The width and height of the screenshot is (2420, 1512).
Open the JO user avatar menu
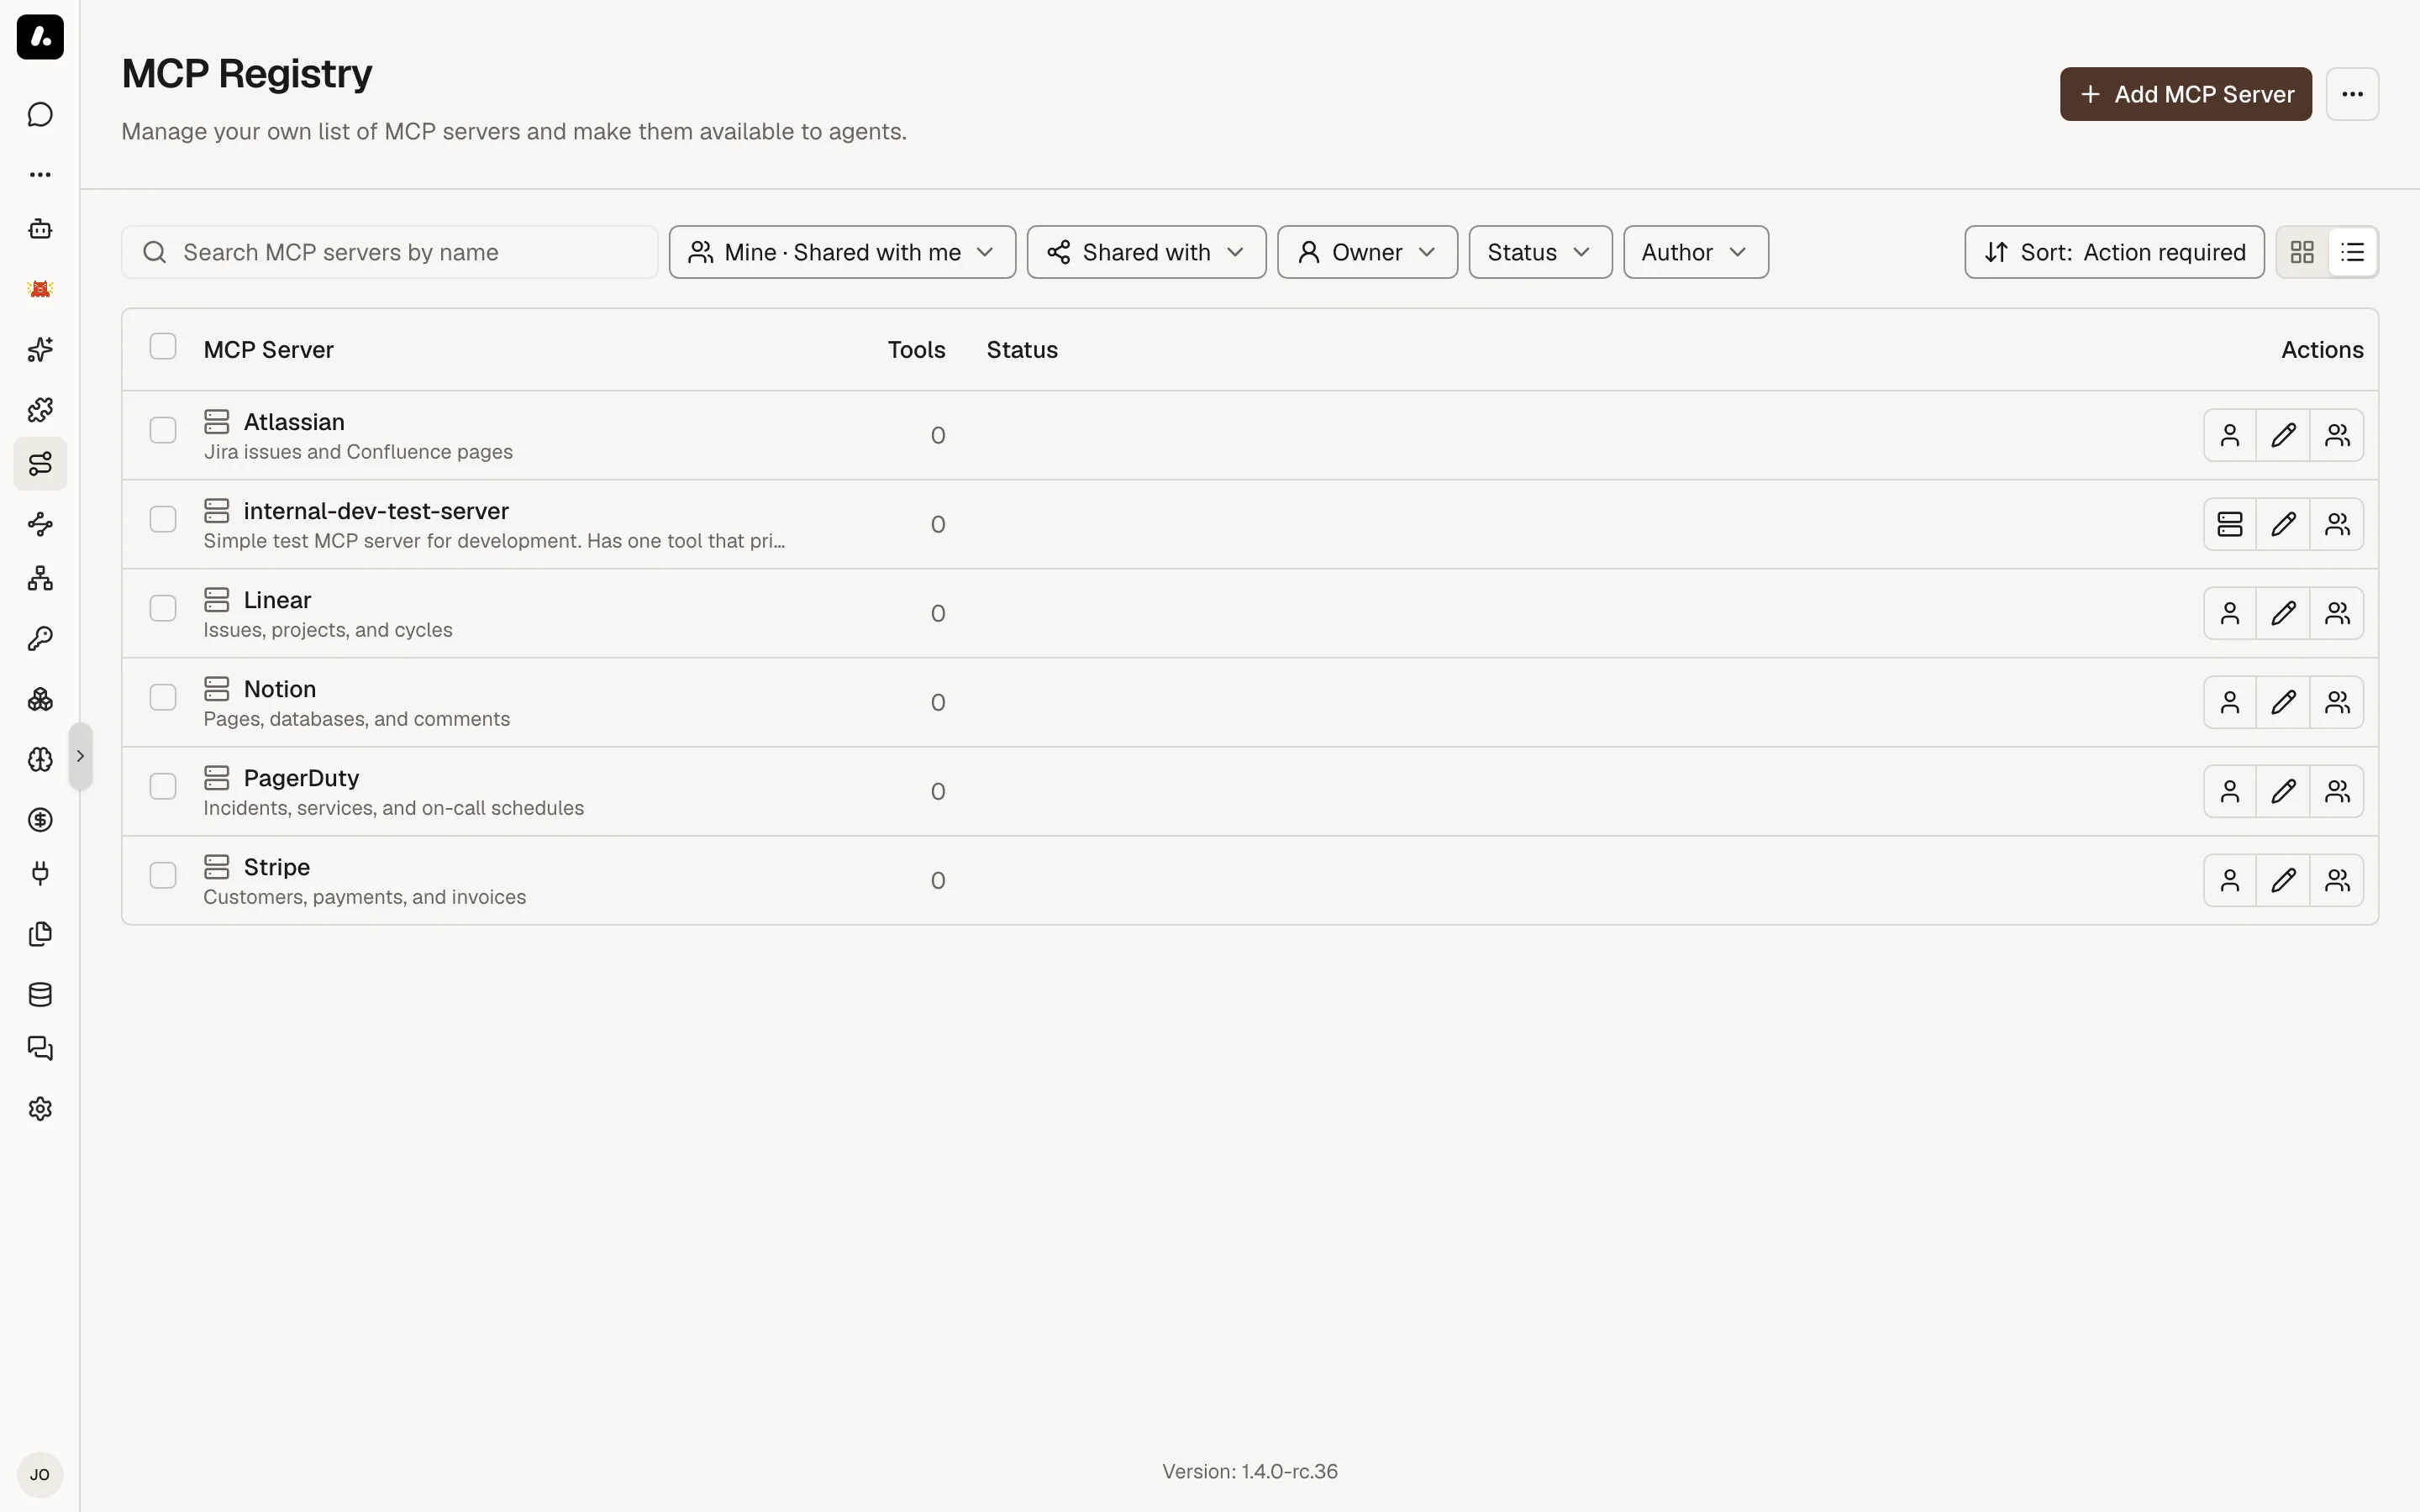pyautogui.click(x=40, y=1474)
